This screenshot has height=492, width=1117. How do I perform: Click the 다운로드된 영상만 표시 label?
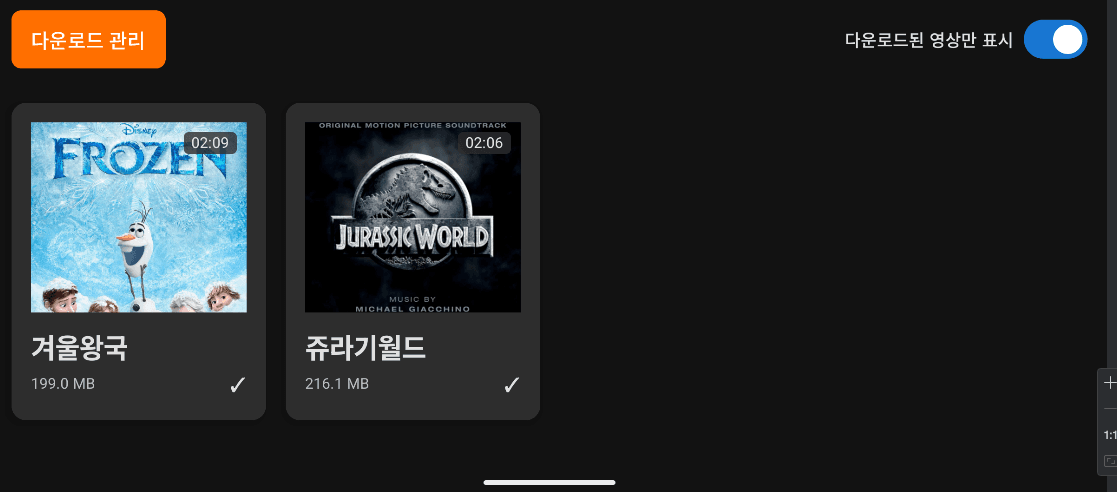click(x=928, y=40)
